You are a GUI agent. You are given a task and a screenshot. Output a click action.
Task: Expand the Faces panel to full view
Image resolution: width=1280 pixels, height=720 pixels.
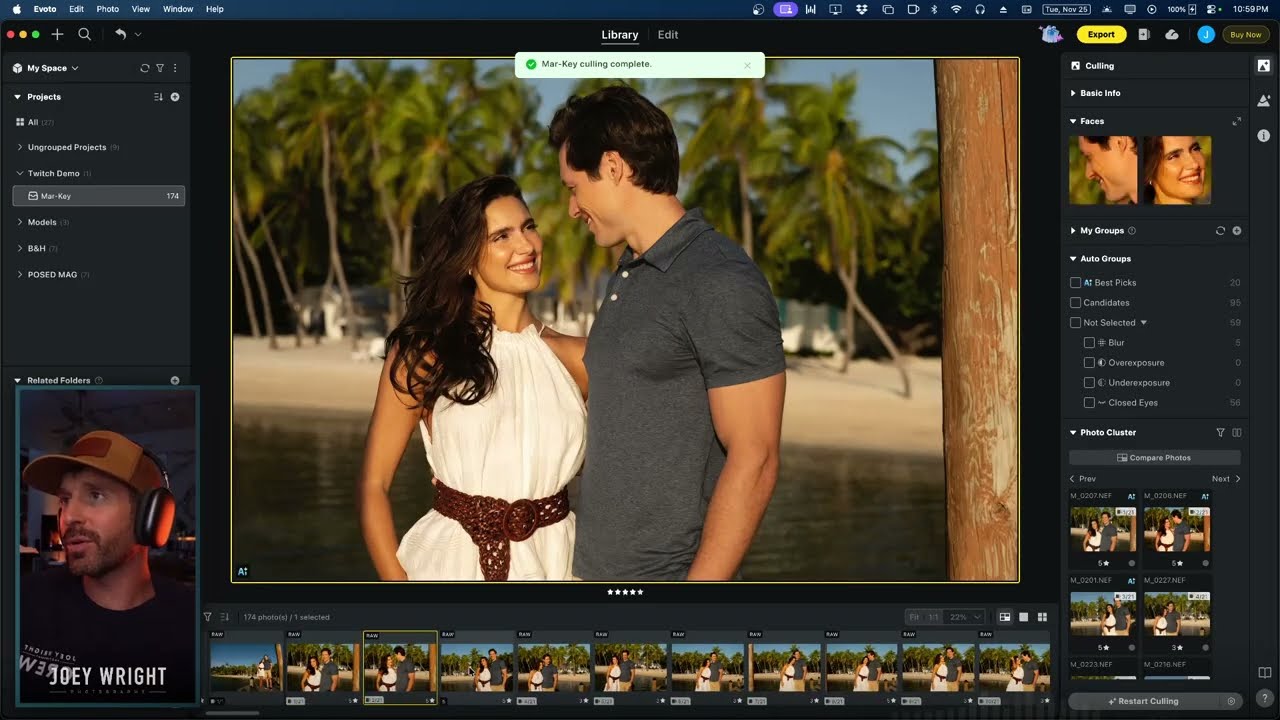coord(1237,121)
